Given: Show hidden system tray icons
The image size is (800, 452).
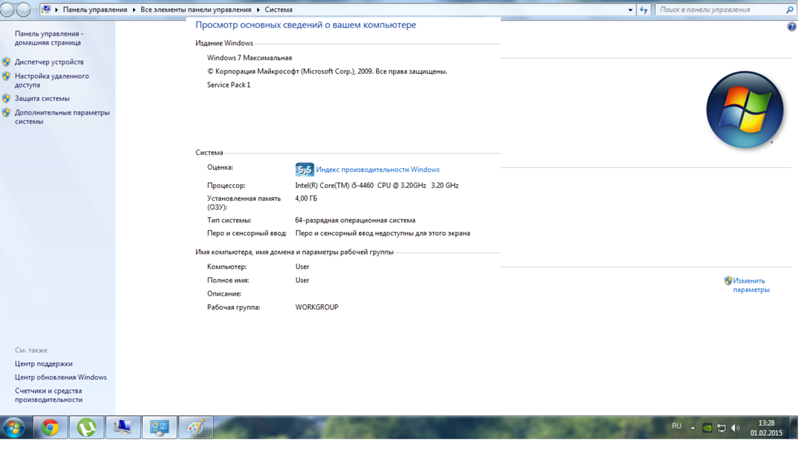Looking at the screenshot, I should [x=692, y=428].
